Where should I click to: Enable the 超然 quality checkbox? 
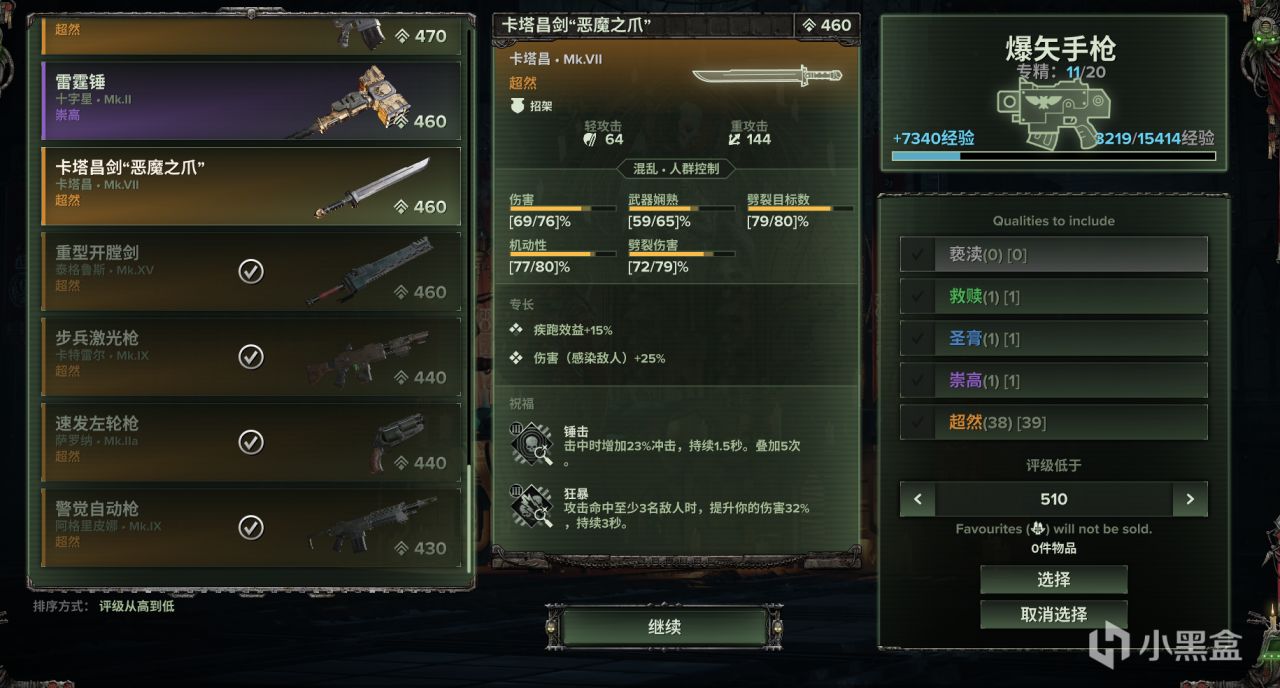tap(916, 422)
